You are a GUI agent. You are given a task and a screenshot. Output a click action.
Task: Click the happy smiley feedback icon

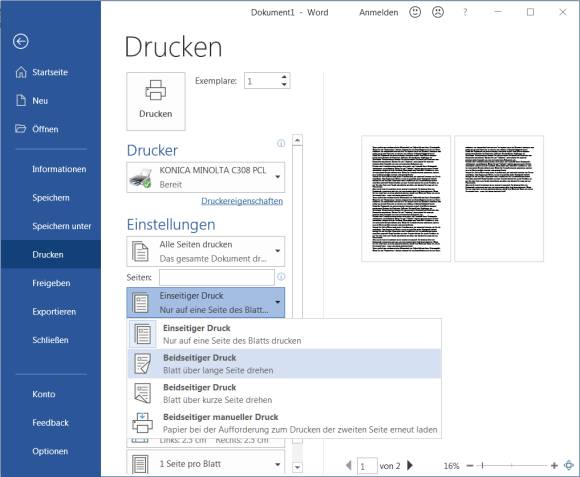415,12
